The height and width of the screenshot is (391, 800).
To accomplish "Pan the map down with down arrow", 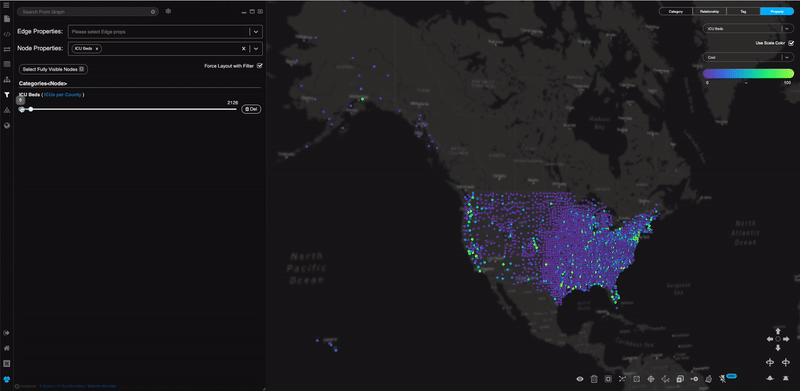I will tap(778, 348).
